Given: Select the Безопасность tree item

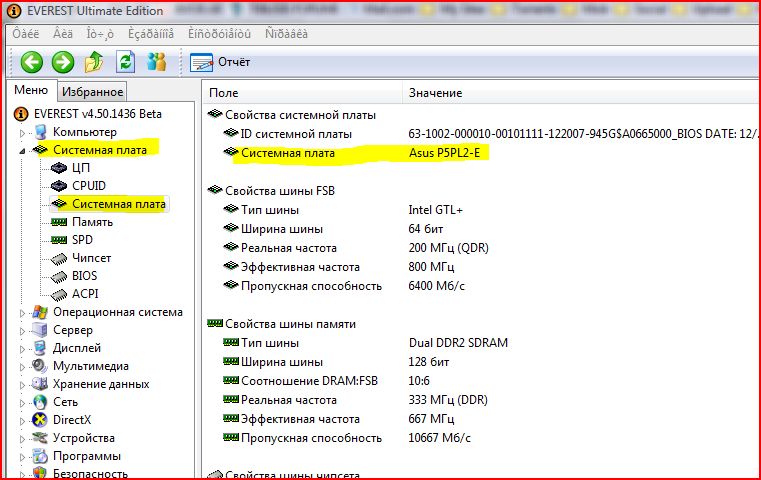Looking at the screenshot, I should (x=90, y=474).
